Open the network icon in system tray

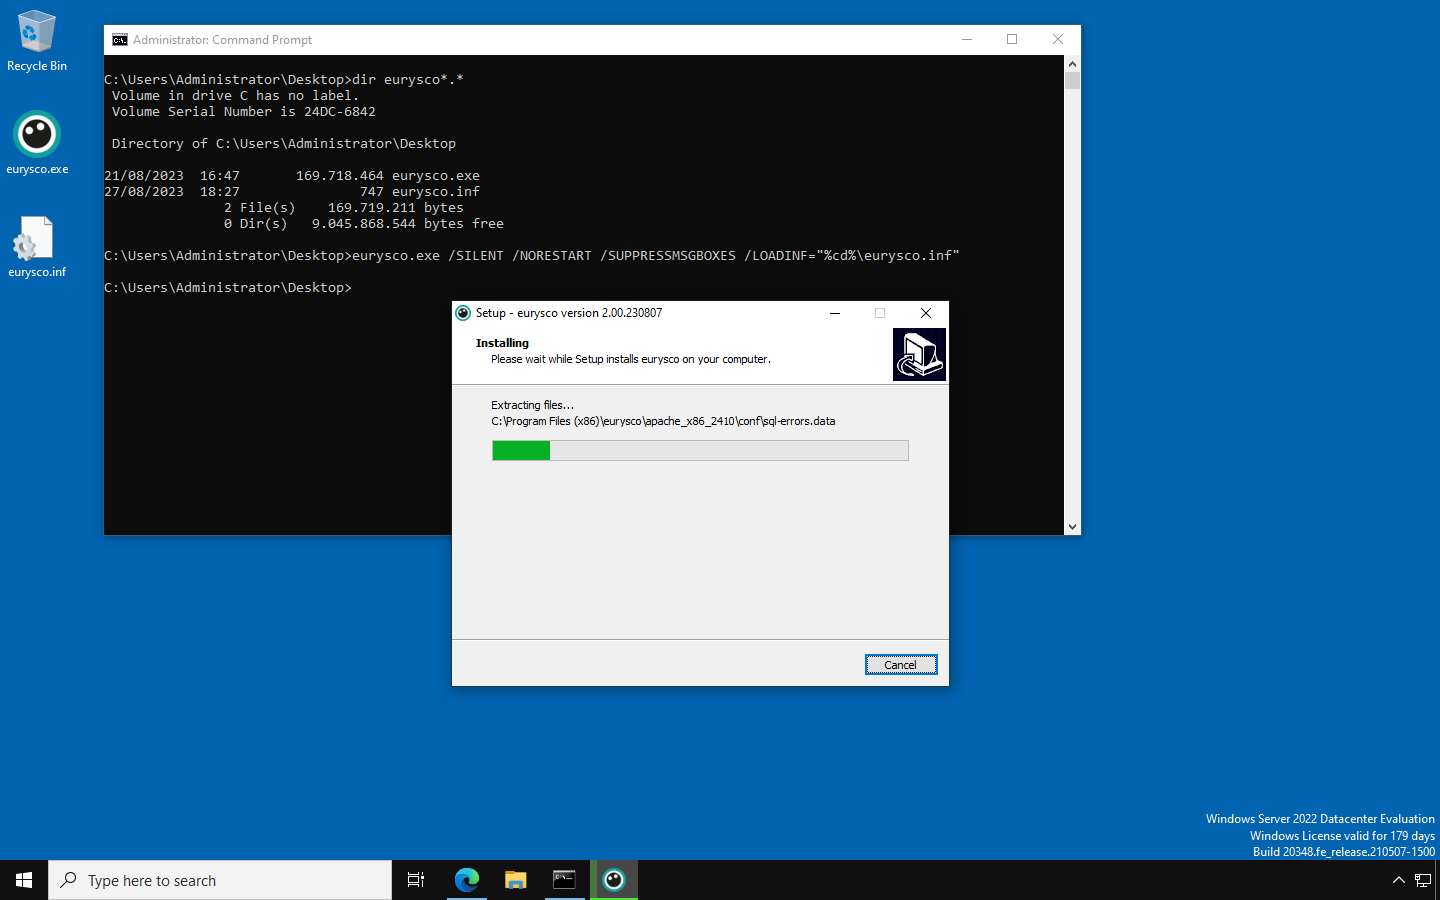click(x=1423, y=880)
